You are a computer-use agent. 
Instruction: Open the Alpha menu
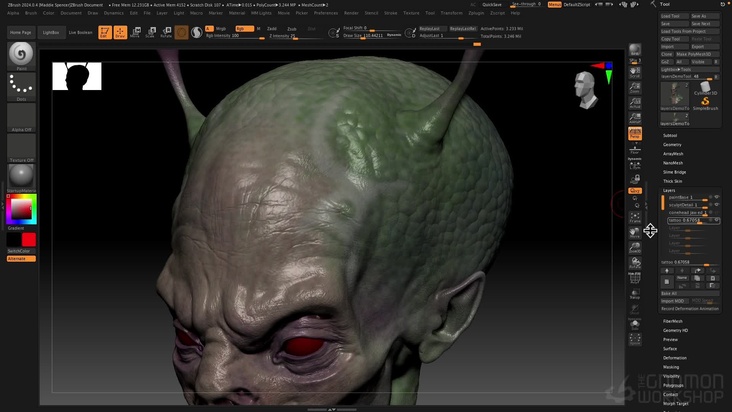pos(13,13)
